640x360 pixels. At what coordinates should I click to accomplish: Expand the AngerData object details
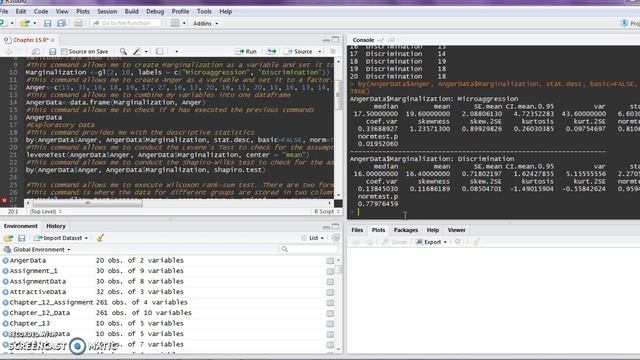click(5, 260)
